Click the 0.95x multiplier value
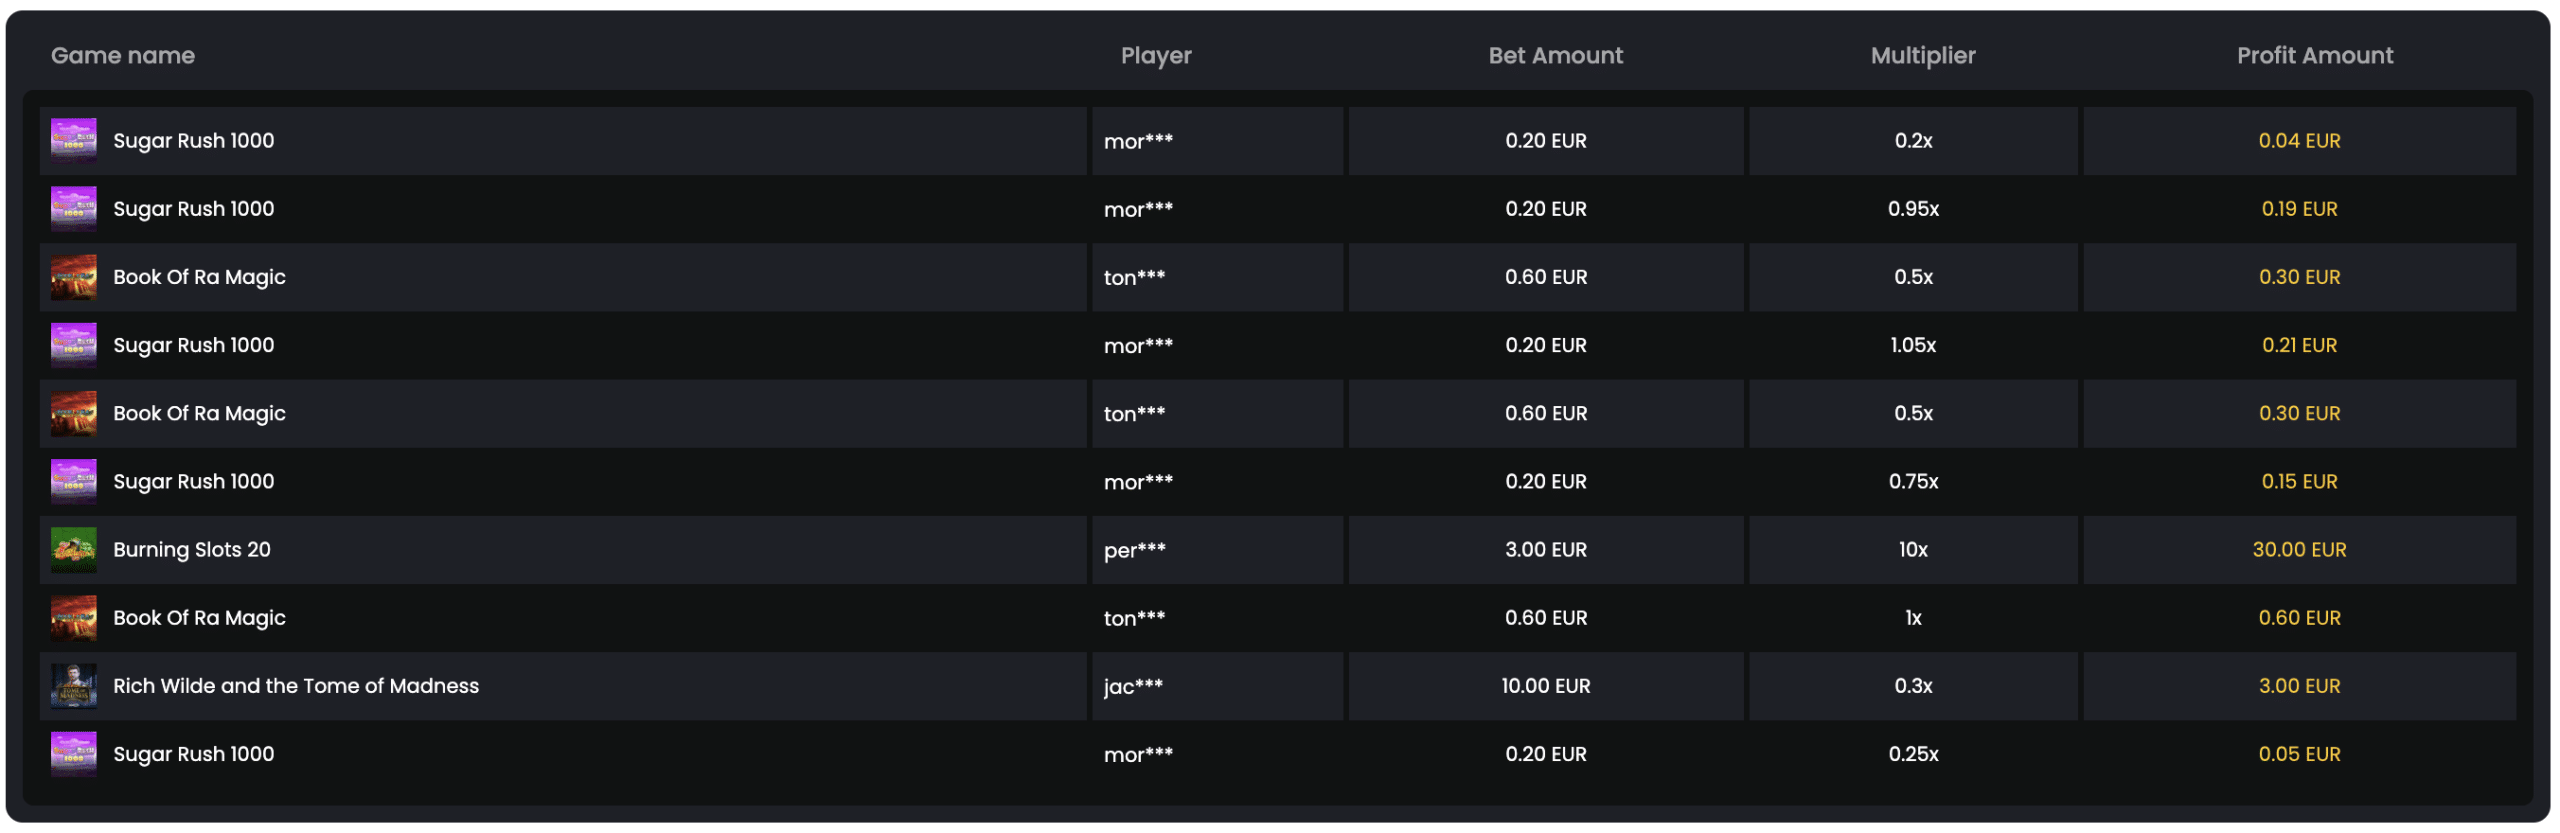This screenshot has height=833, width=2560. (1912, 209)
